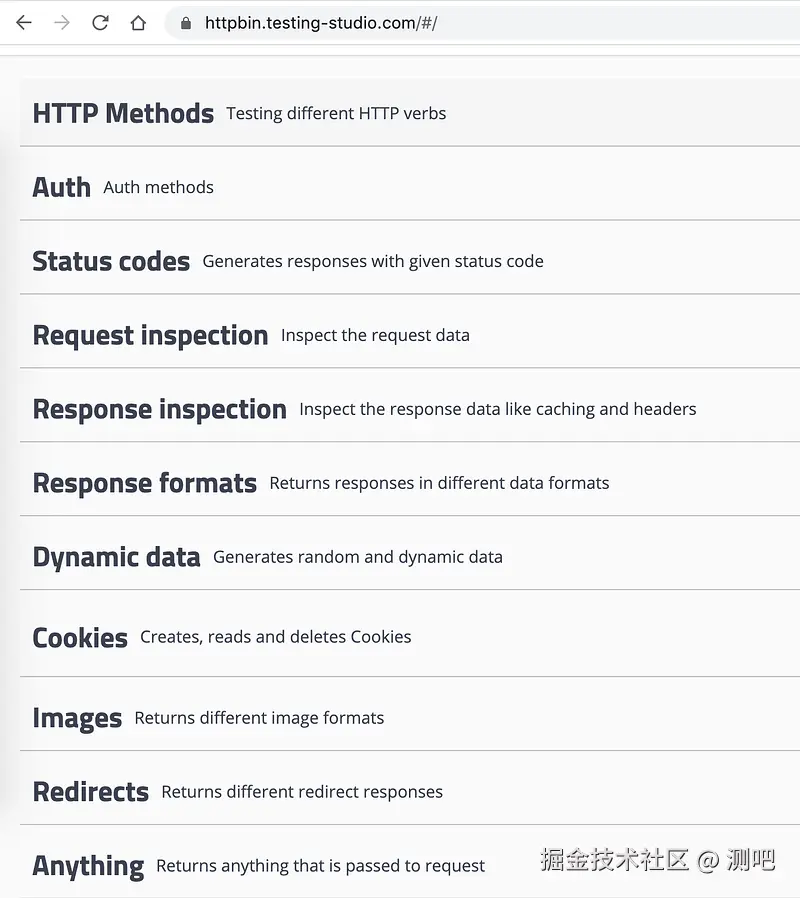Viewport: 800px width, 898px height.
Task: Click the padlock site security icon
Action: pos(185,23)
